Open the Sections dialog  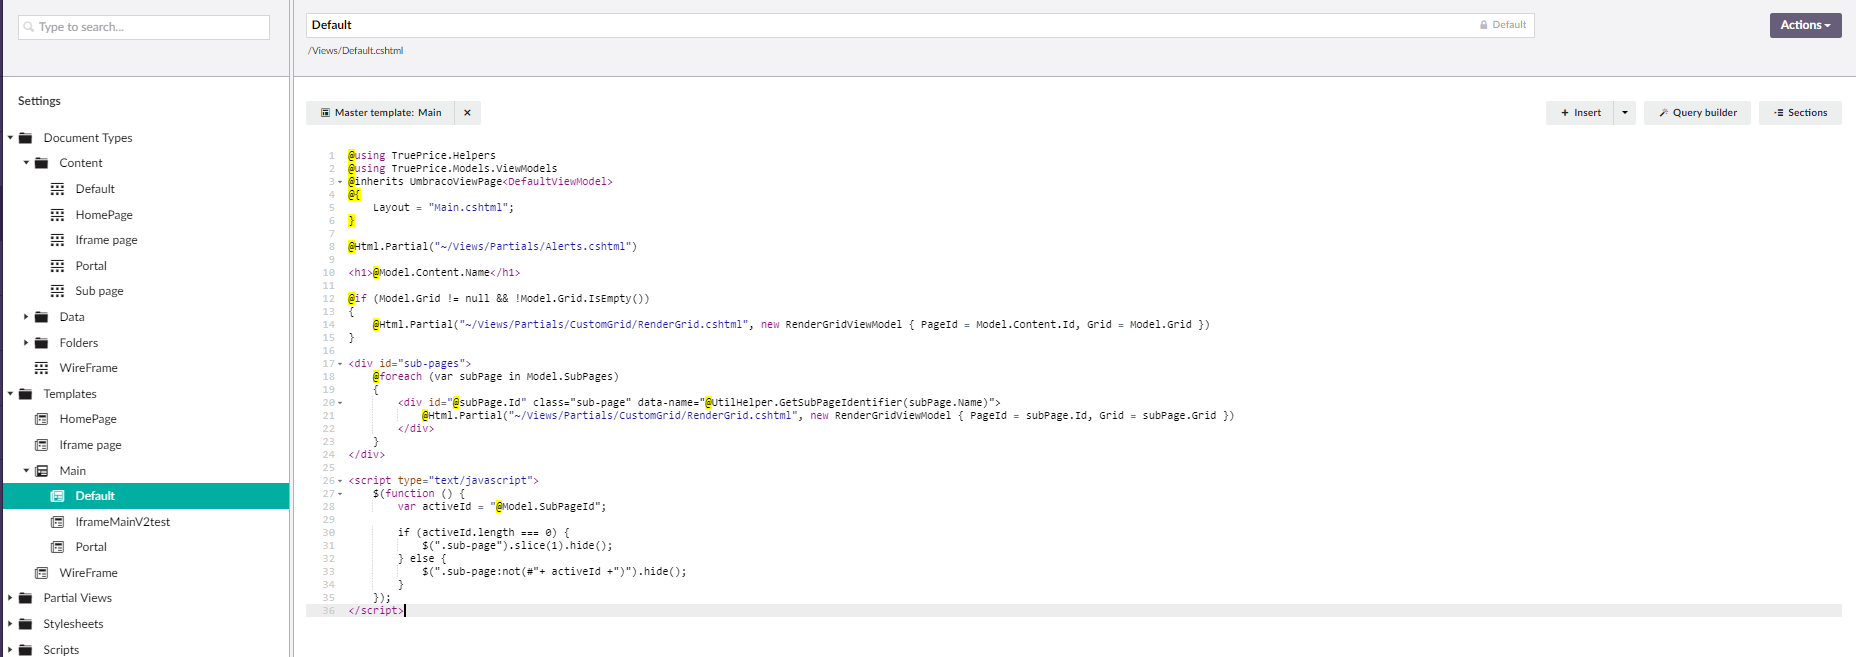pyautogui.click(x=1800, y=113)
